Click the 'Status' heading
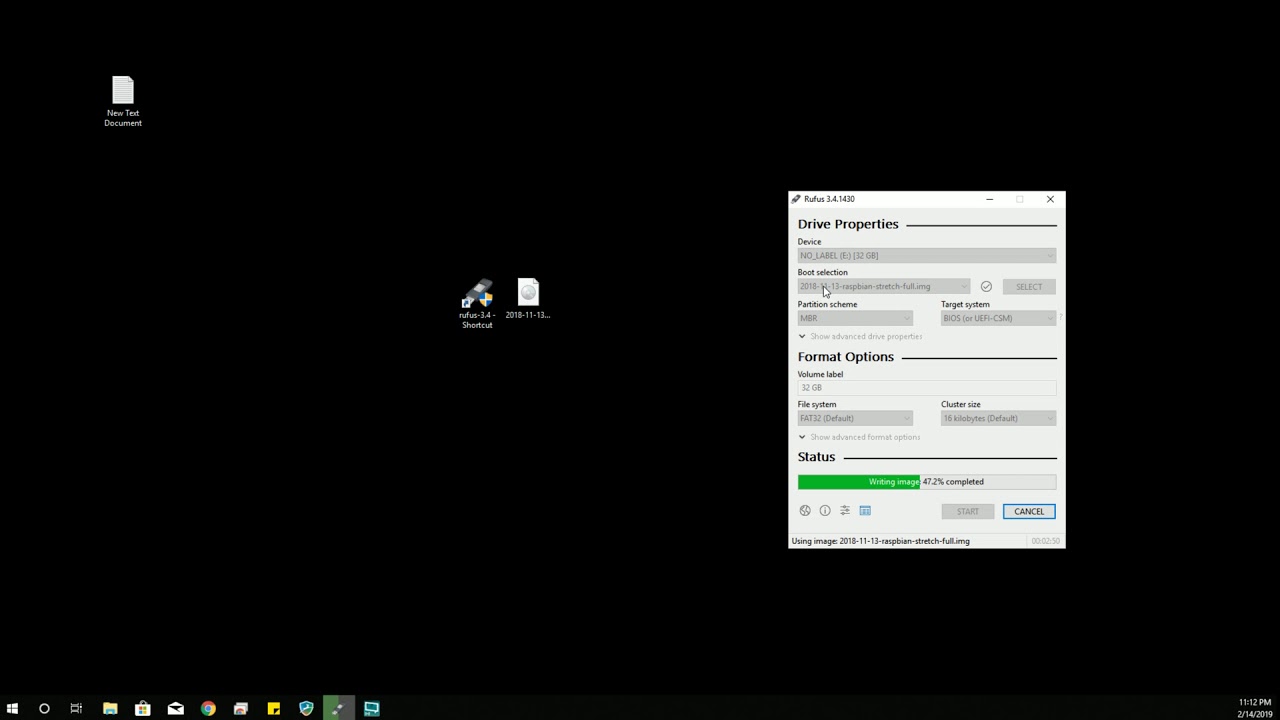1280x720 pixels. (x=816, y=457)
